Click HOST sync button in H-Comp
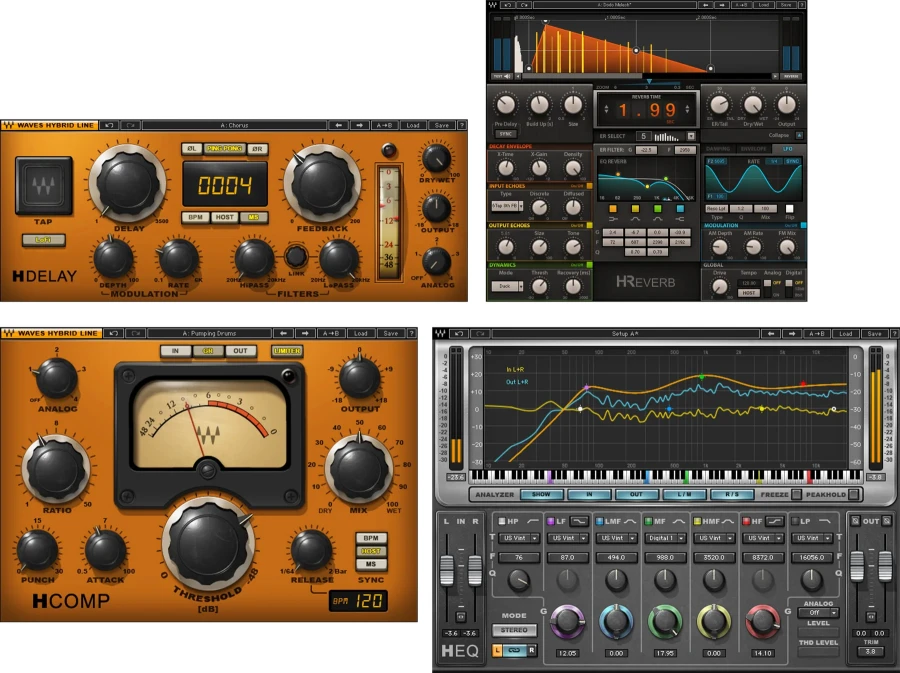This screenshot has height=673, width=900. coord(371,551)
